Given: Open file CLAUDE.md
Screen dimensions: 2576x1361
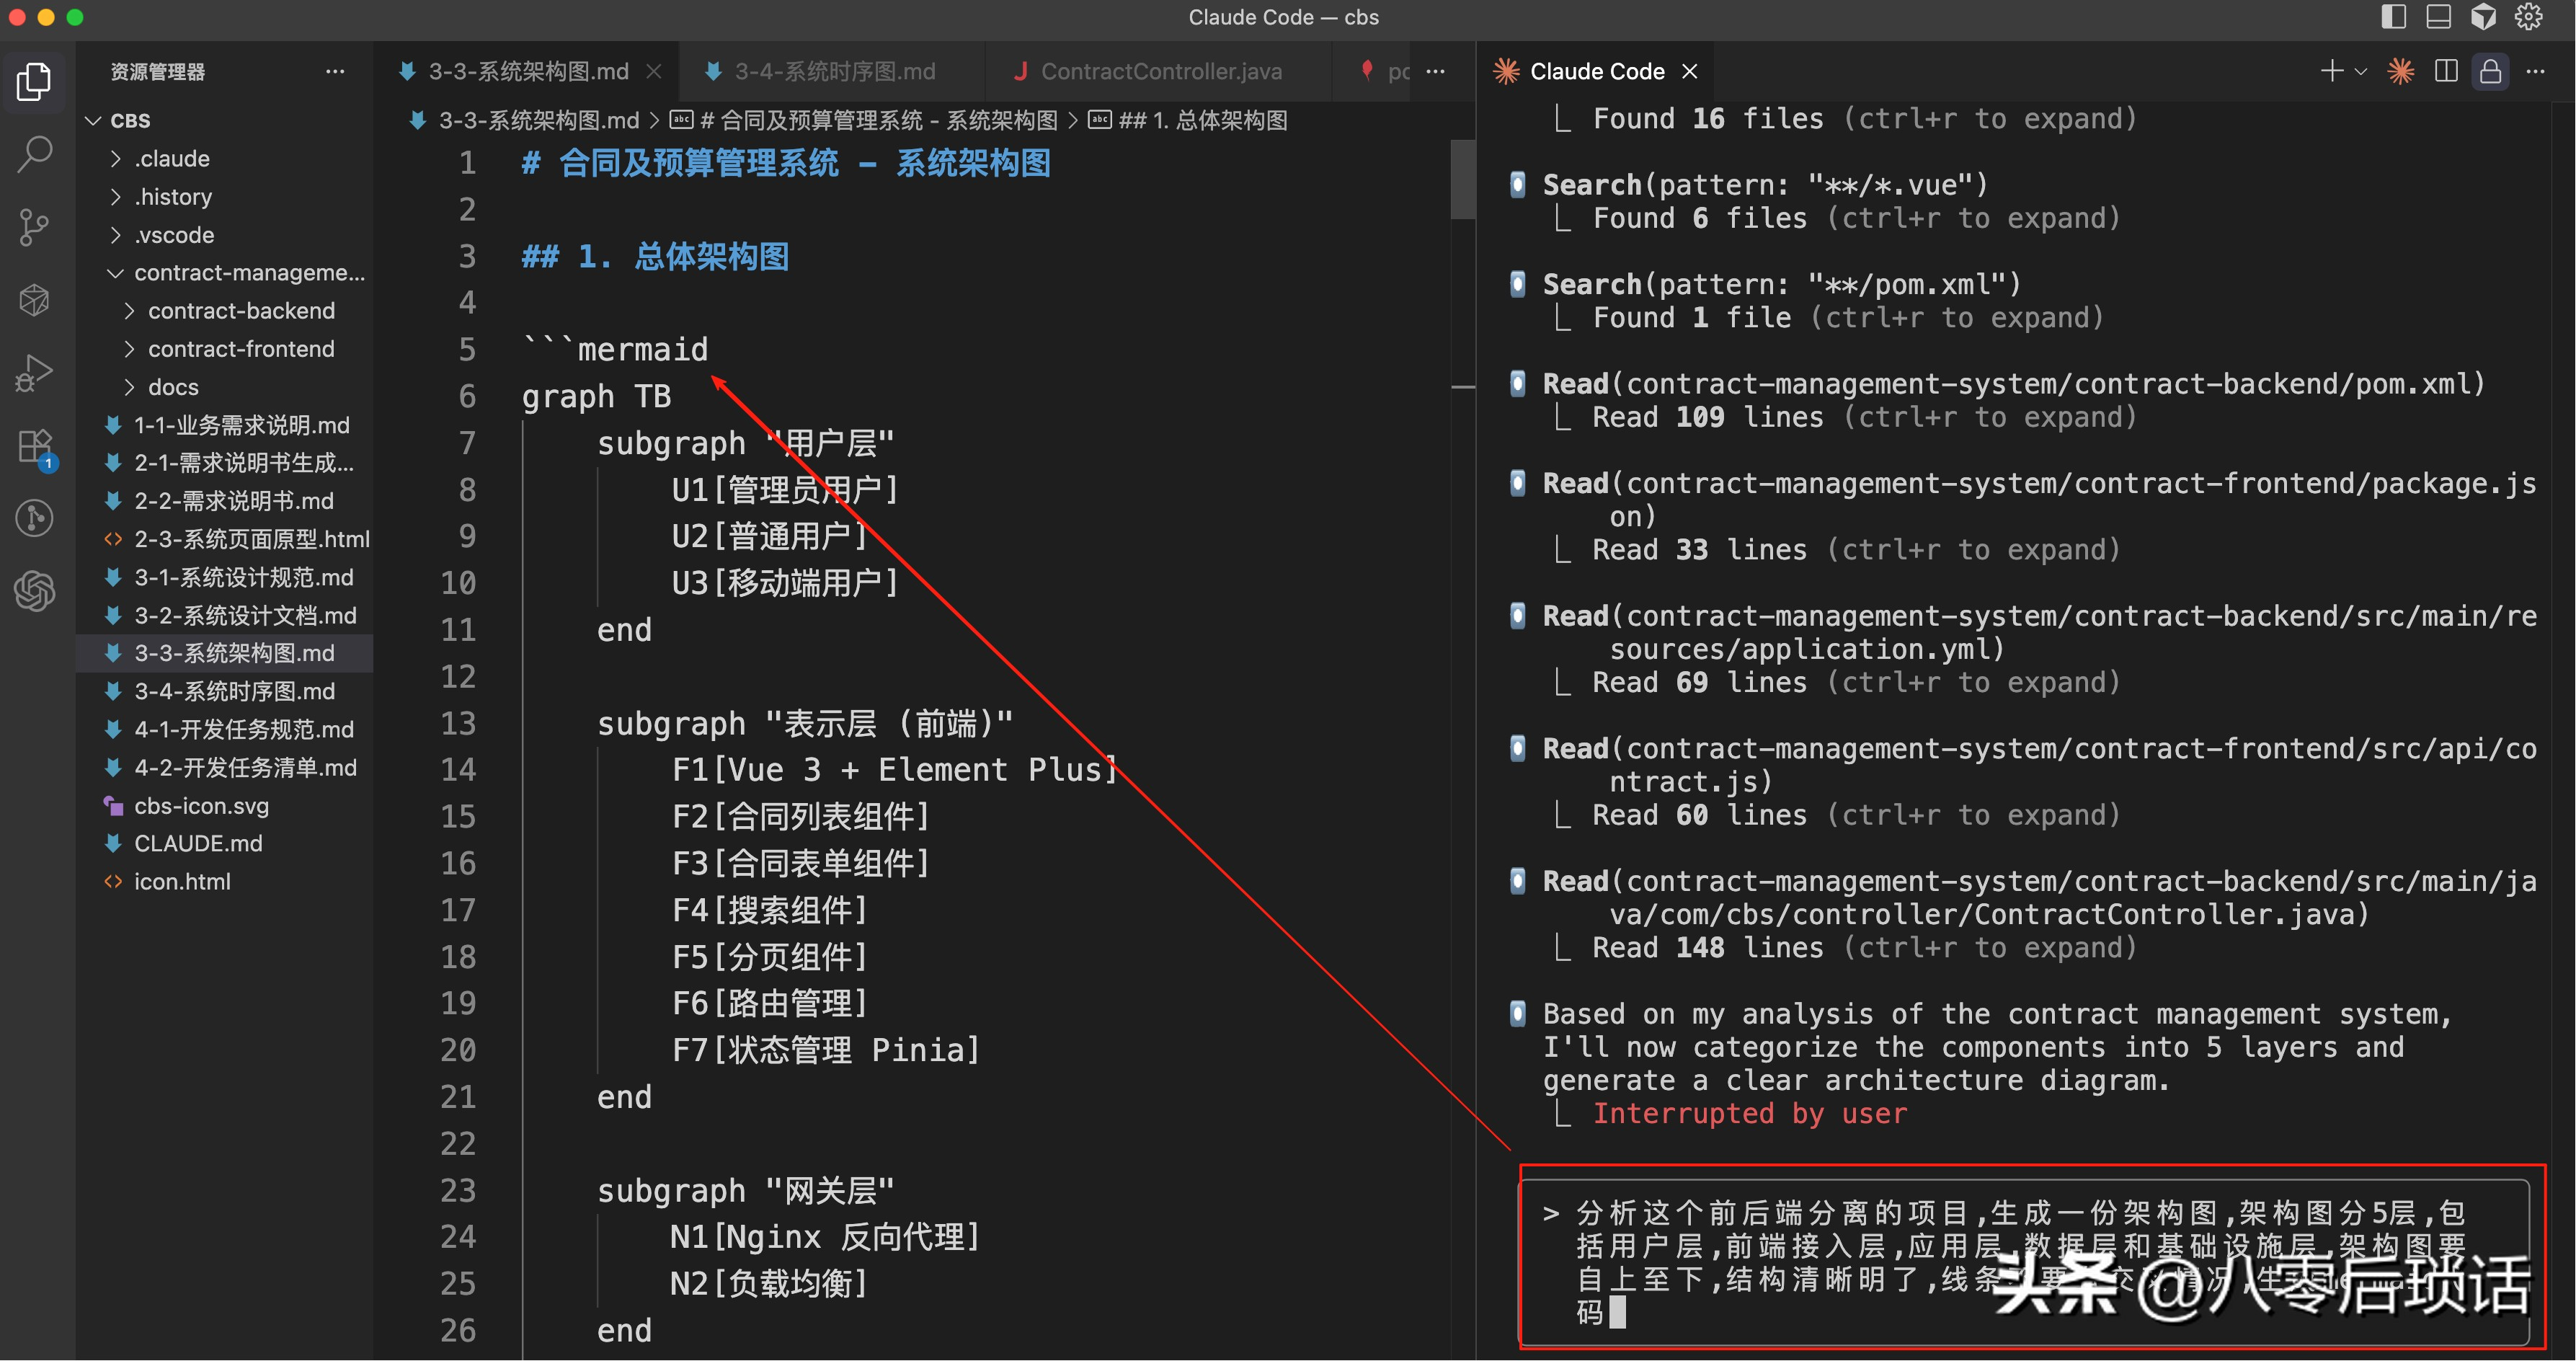Looking at the screenshot, I should (x=225, y=843).
